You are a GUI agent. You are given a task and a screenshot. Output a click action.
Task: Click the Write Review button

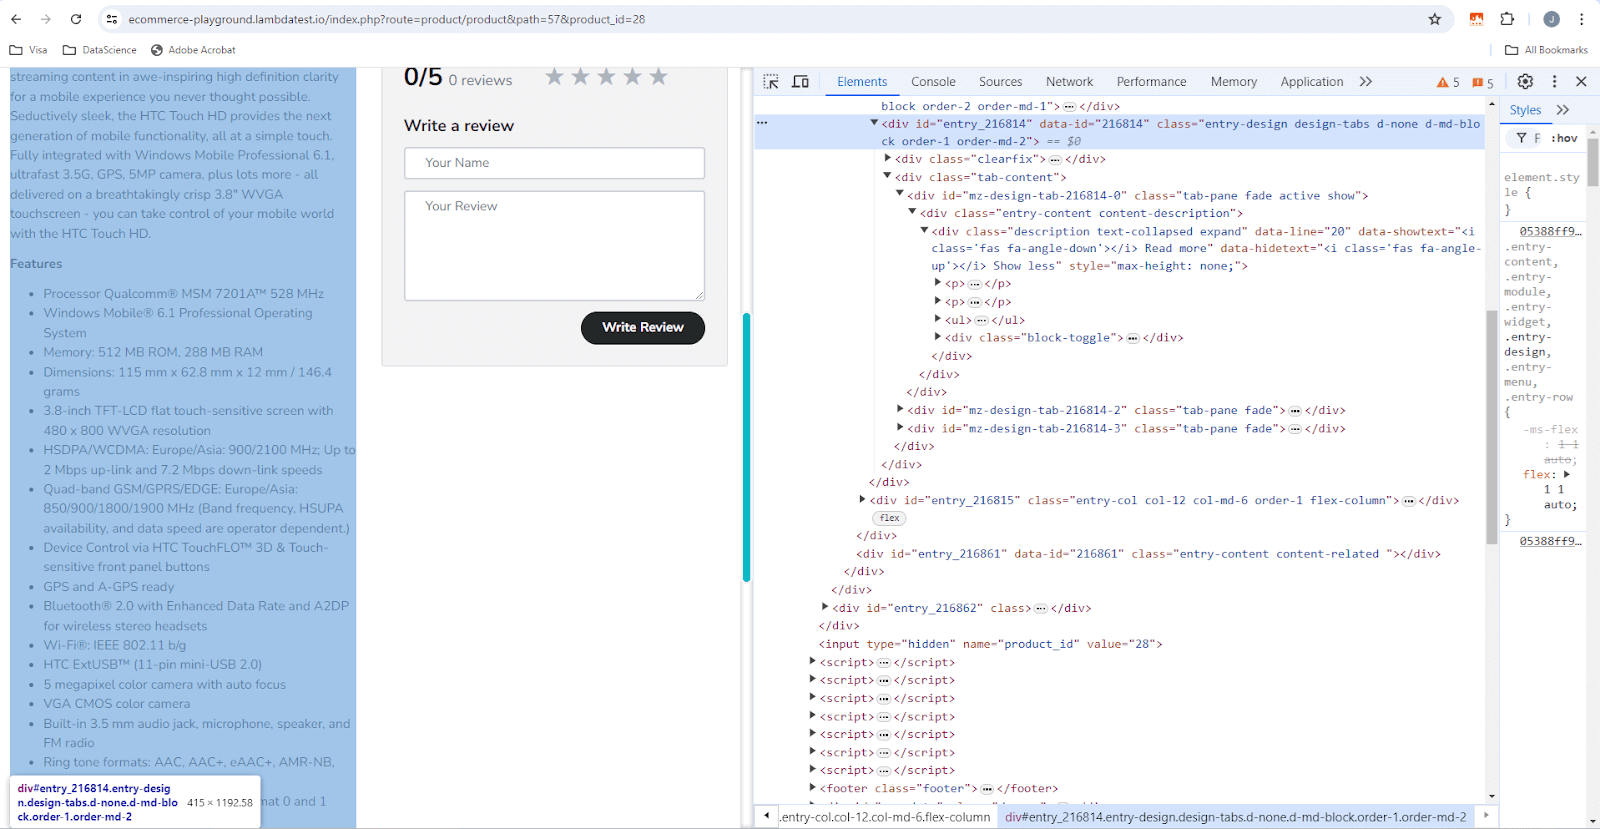click(x=642, y=327)
